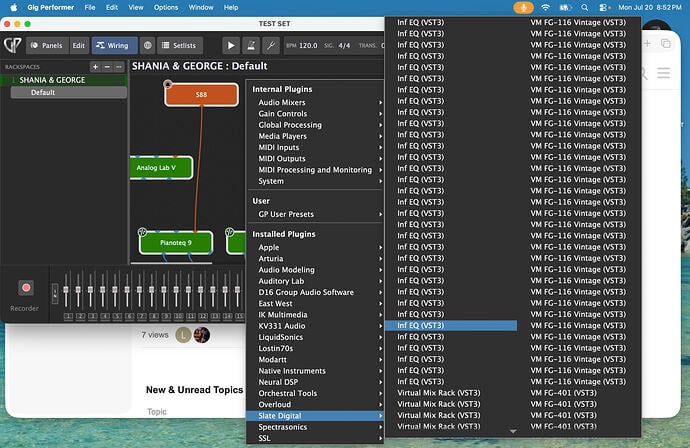The image size is (690, 448).
Task: Open the Slate Digital plugins entry
Action: pos(316,416)
